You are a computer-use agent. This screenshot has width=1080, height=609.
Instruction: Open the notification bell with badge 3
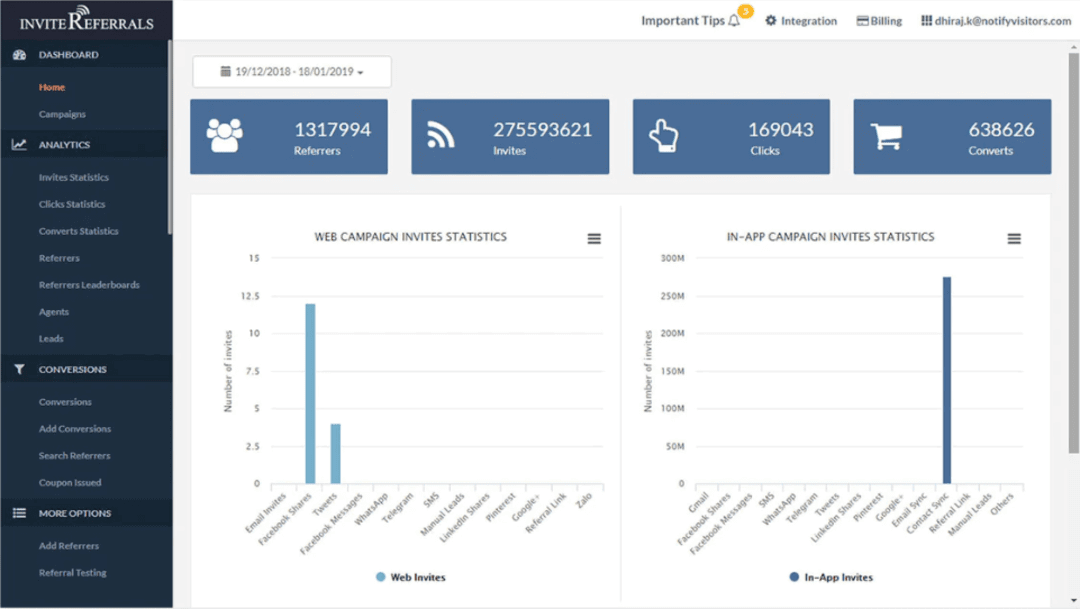pos(737,18)
